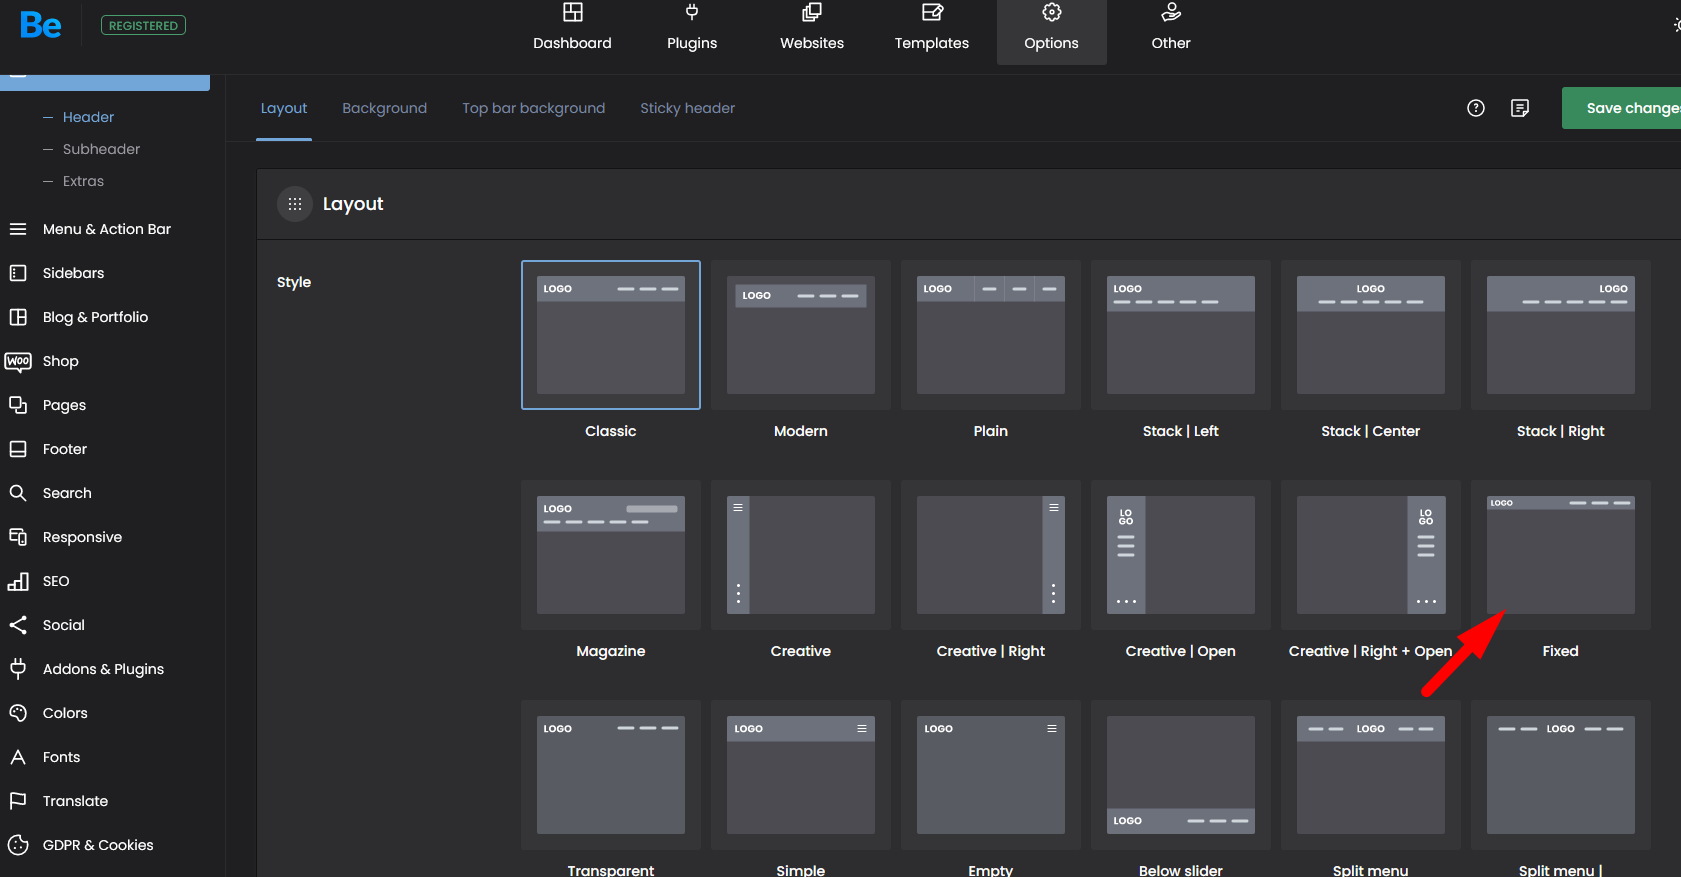Choose the Split menu header style
Image resolution: width=1681 pixels, height=877 pixels.
point(1371,775)
